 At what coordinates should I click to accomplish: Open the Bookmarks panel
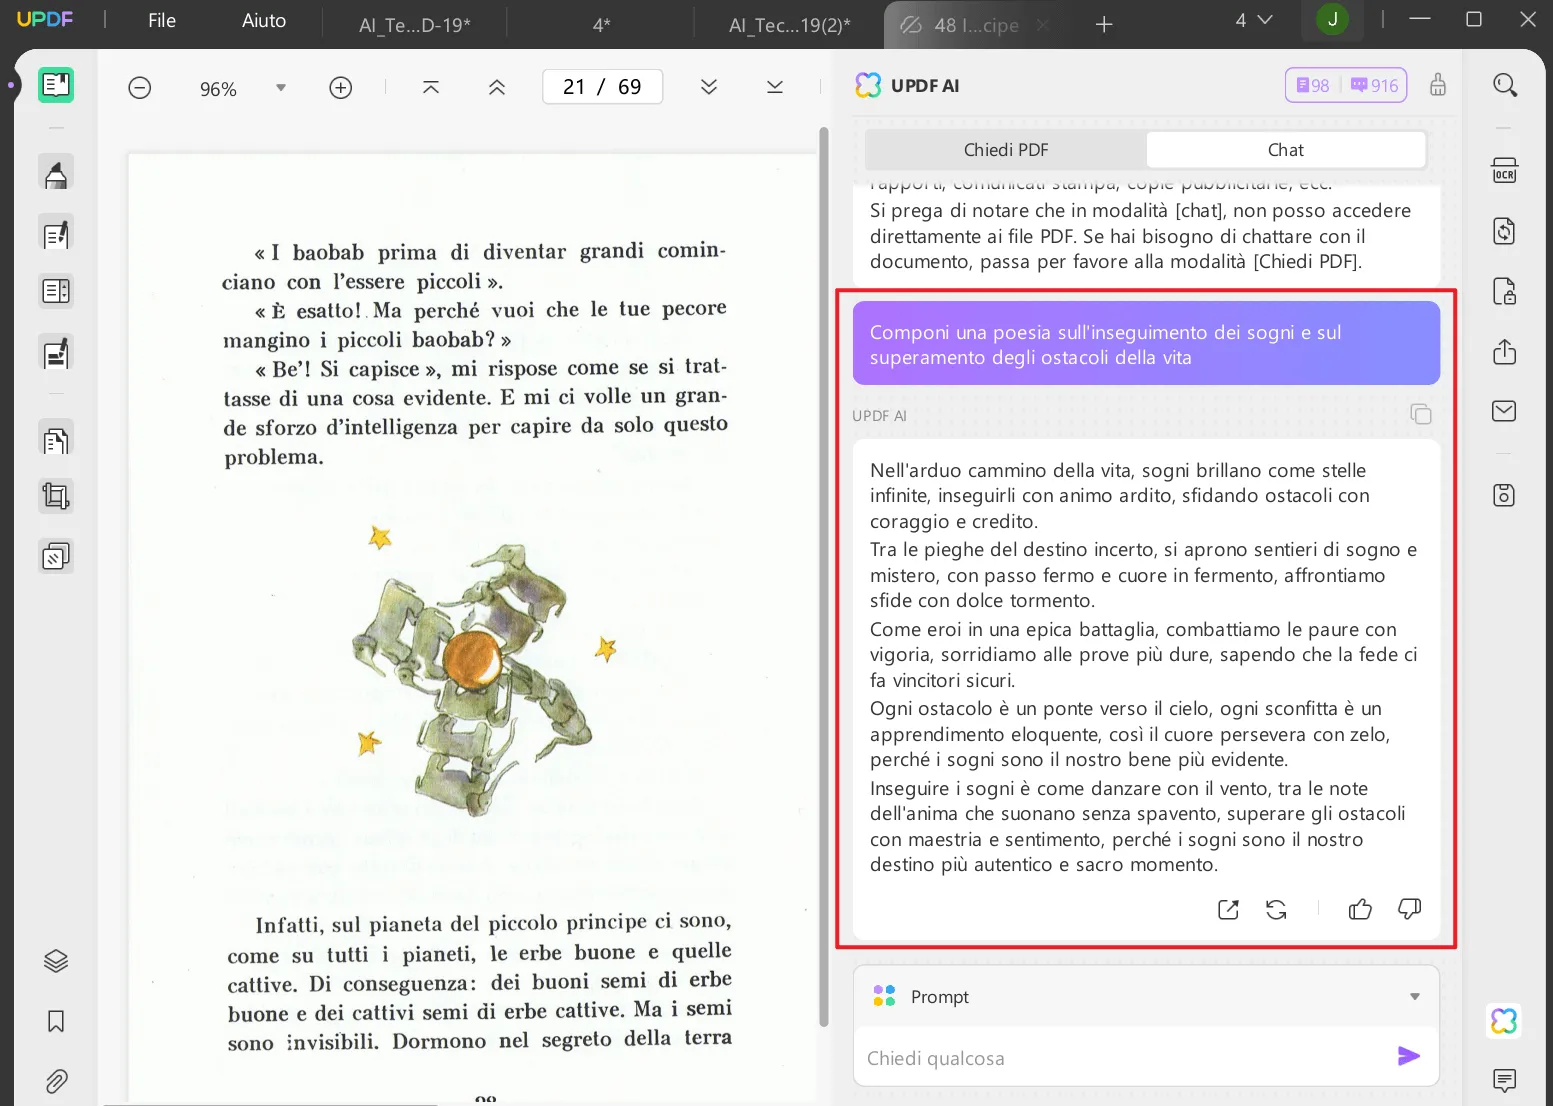pyautogui.click(x=56, y=1021)
